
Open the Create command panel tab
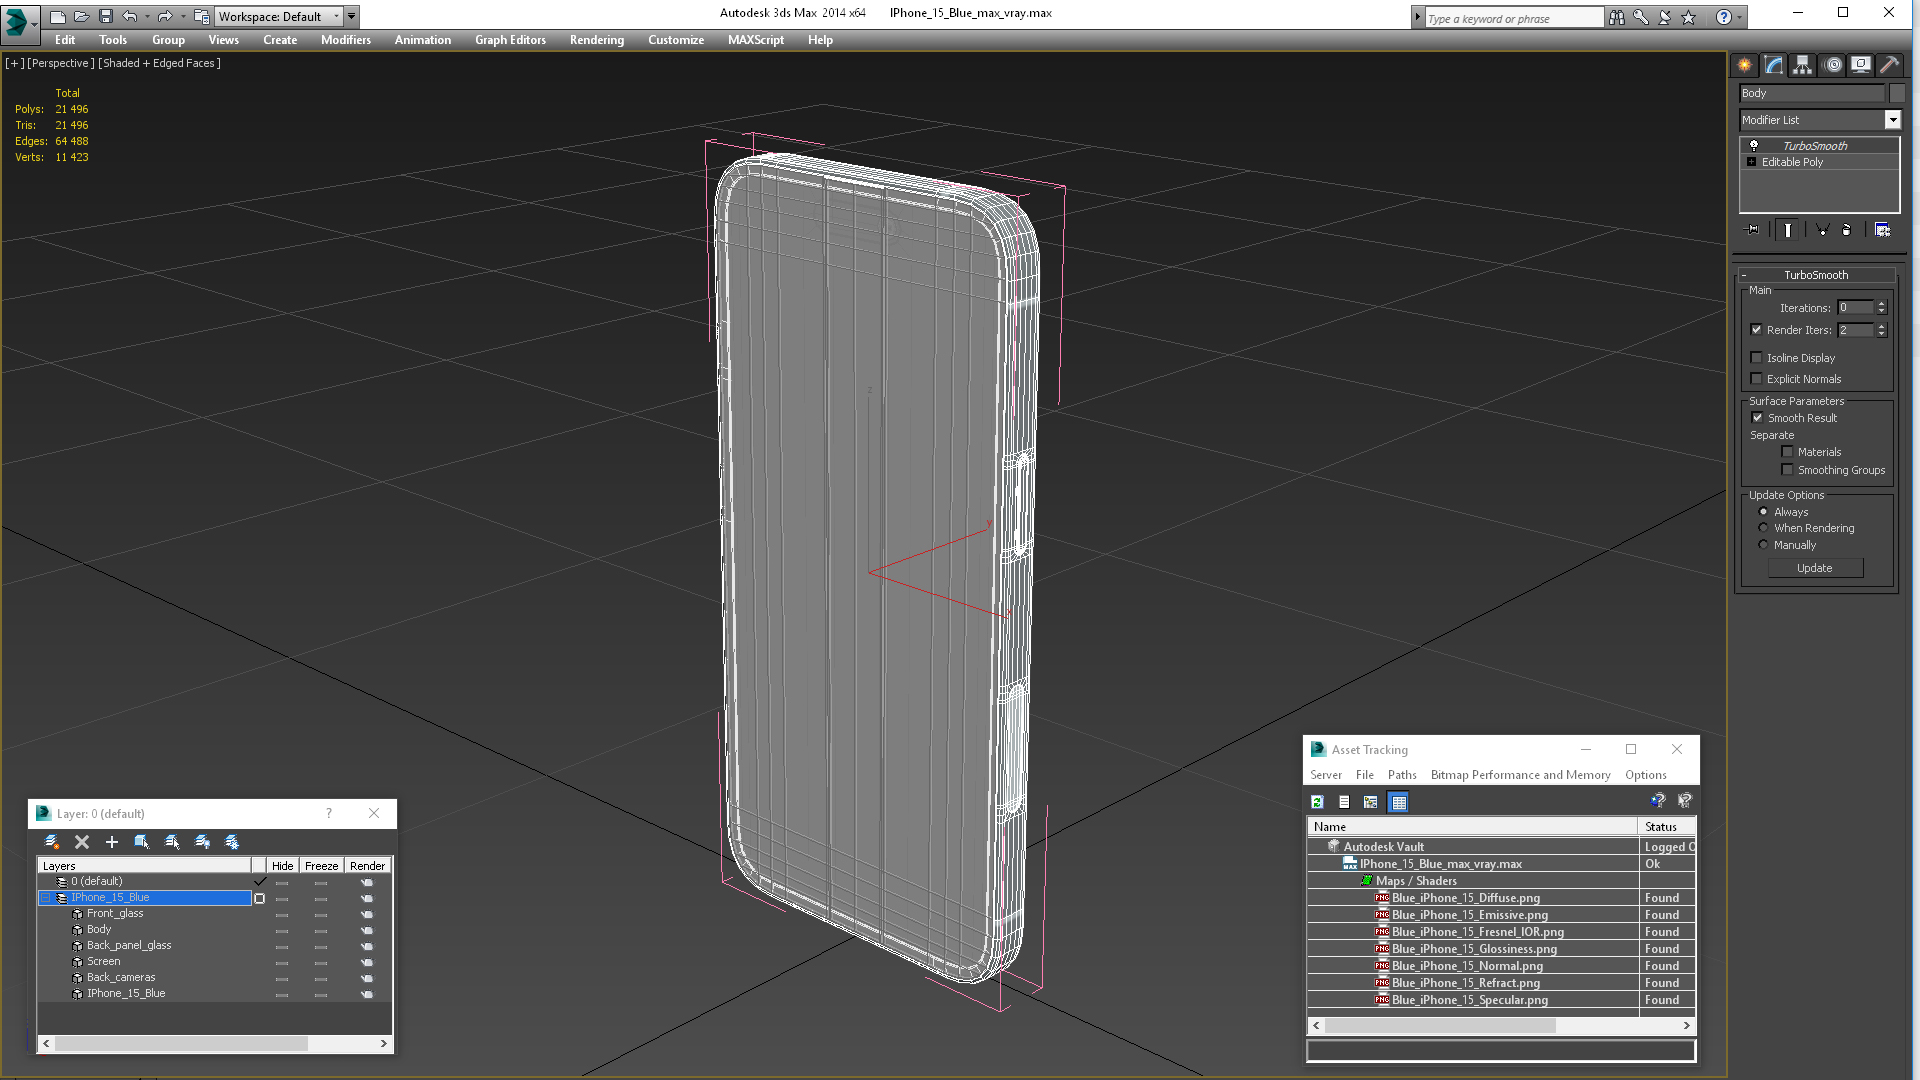coord(1745,65)
